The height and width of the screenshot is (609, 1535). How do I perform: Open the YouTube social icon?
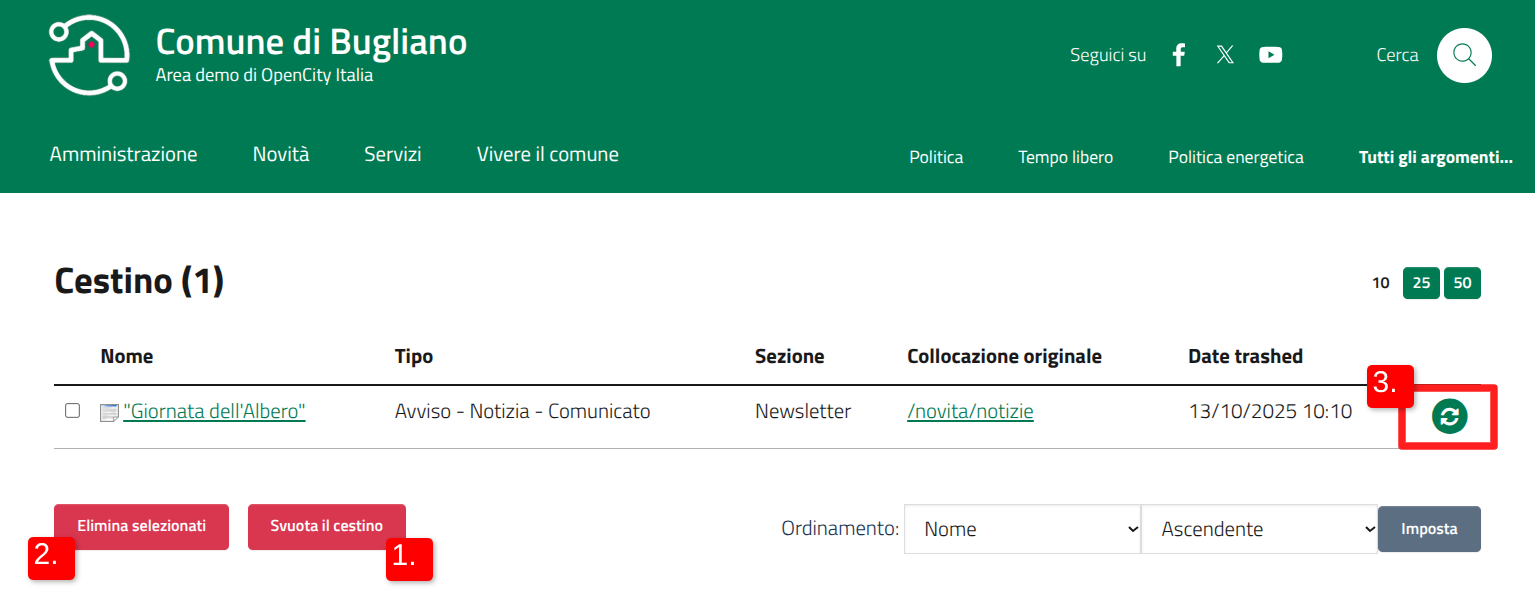click(x=1271, y=55)
